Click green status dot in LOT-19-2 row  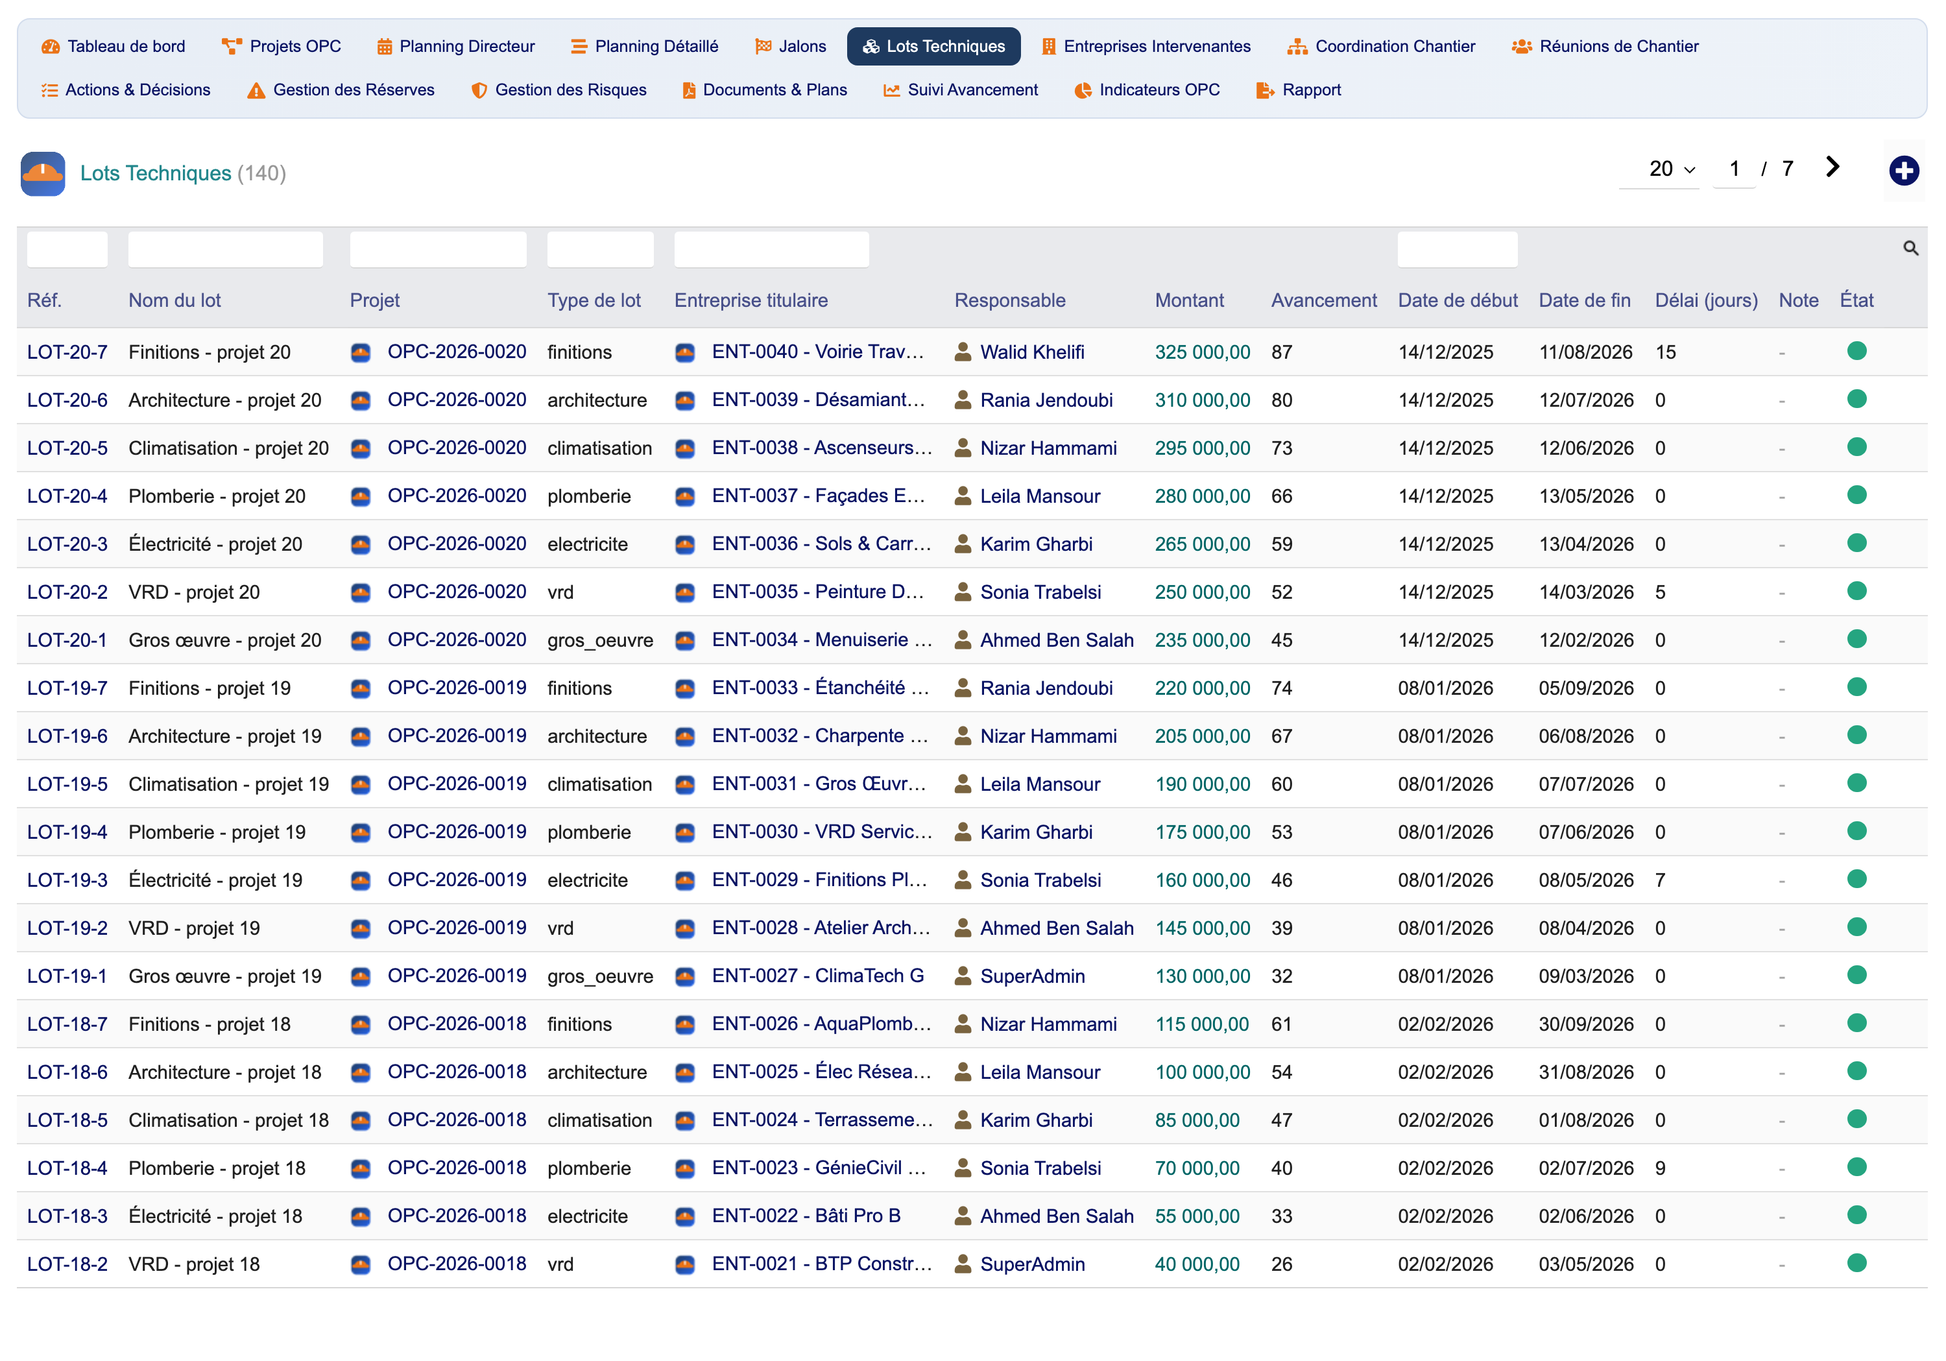1857,927
